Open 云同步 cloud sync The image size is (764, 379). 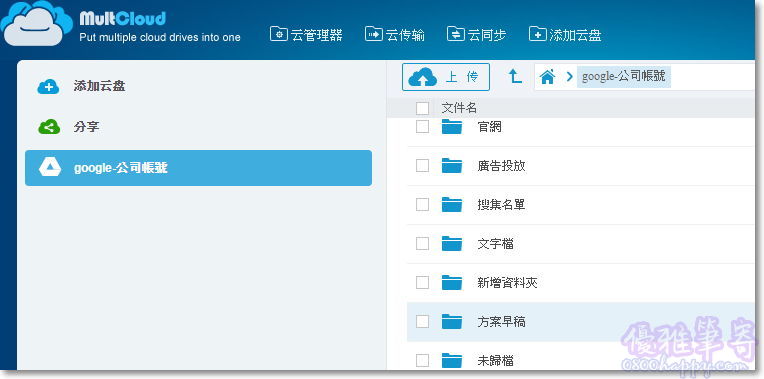(x=477, y=35)
